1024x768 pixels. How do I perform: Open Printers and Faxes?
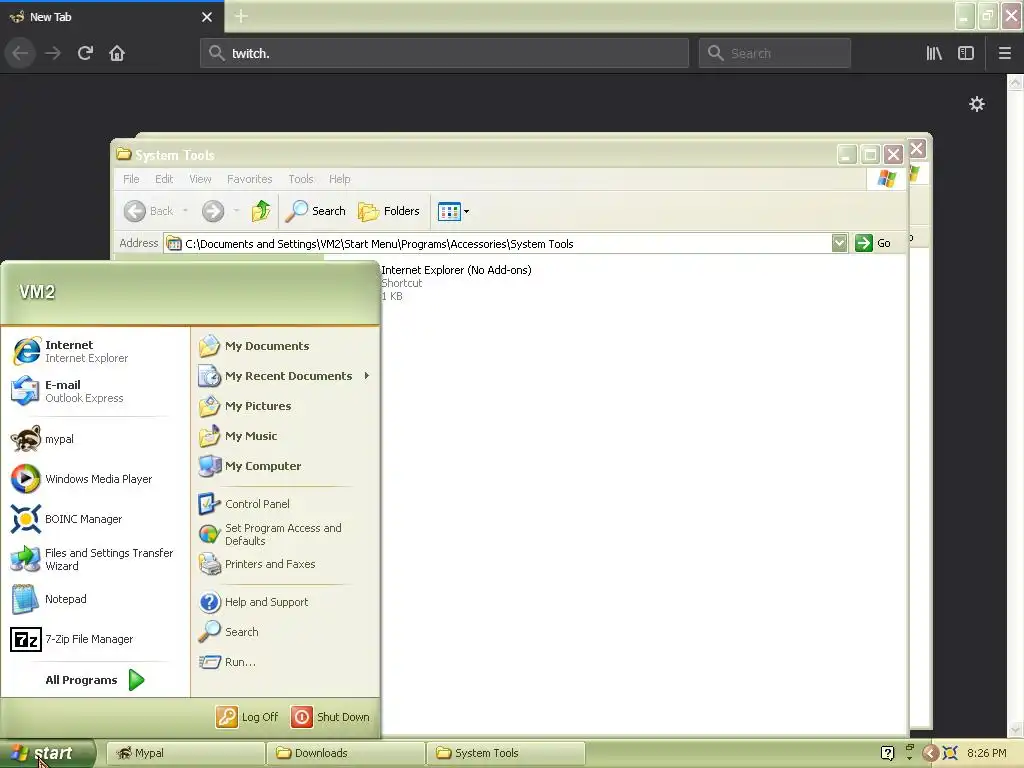tap(285, 564)
